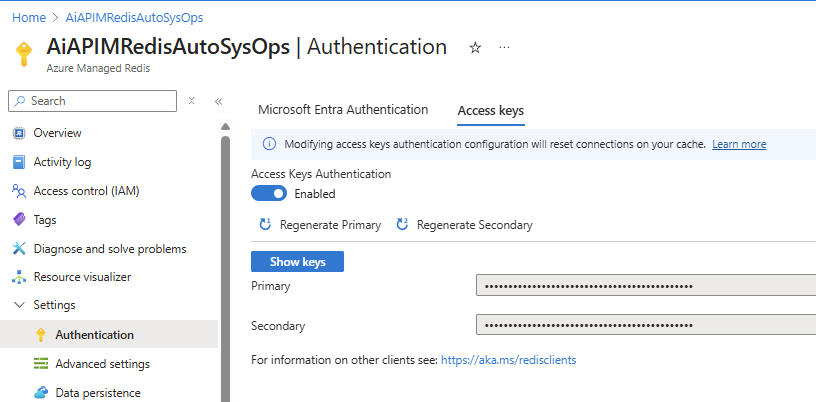816x402 pixels.
Task: Click the magnifier icon in Search box
Action: pos(20,101)
